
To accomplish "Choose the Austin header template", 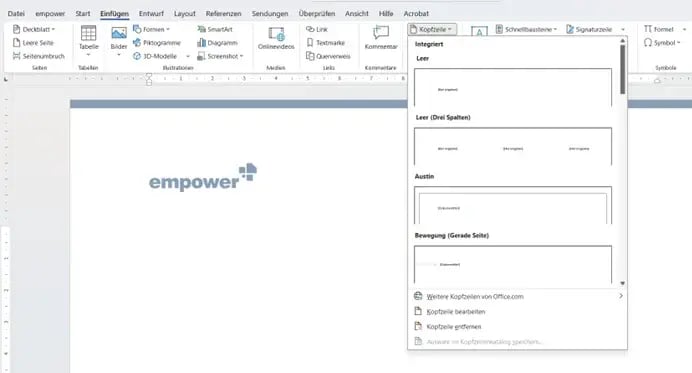I will click(513, 205).
